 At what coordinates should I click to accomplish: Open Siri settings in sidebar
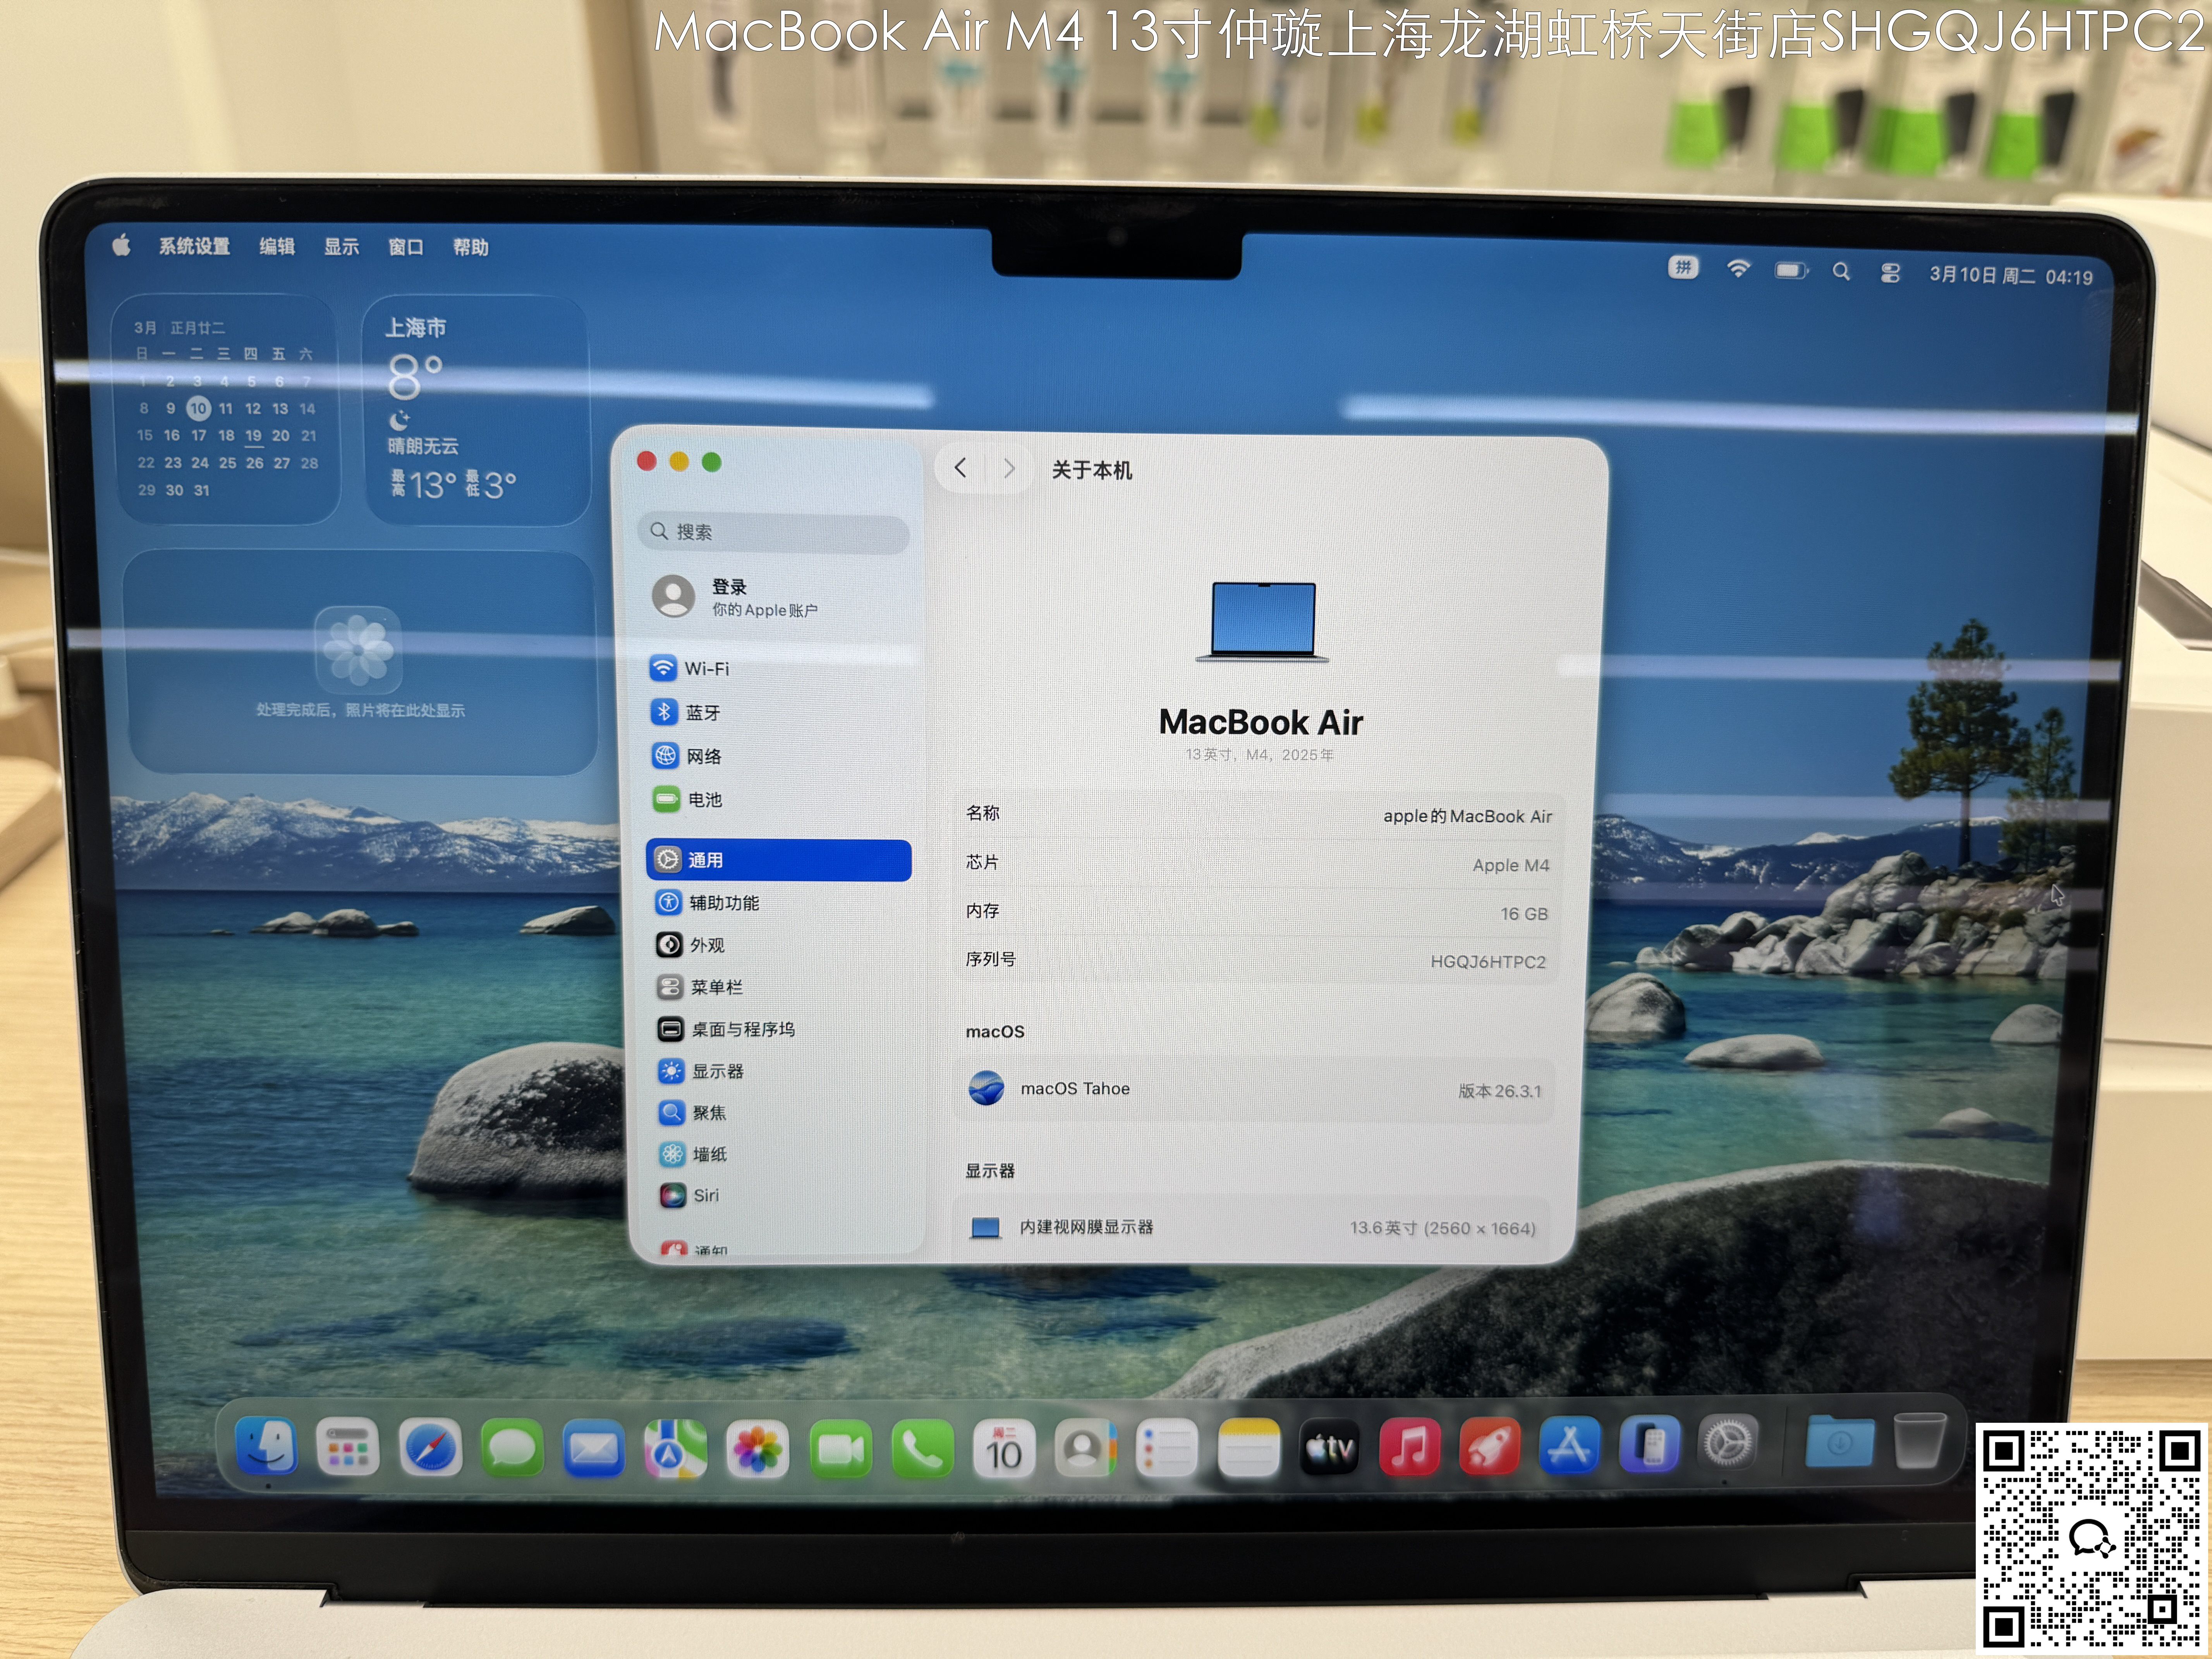[705, 1196]
